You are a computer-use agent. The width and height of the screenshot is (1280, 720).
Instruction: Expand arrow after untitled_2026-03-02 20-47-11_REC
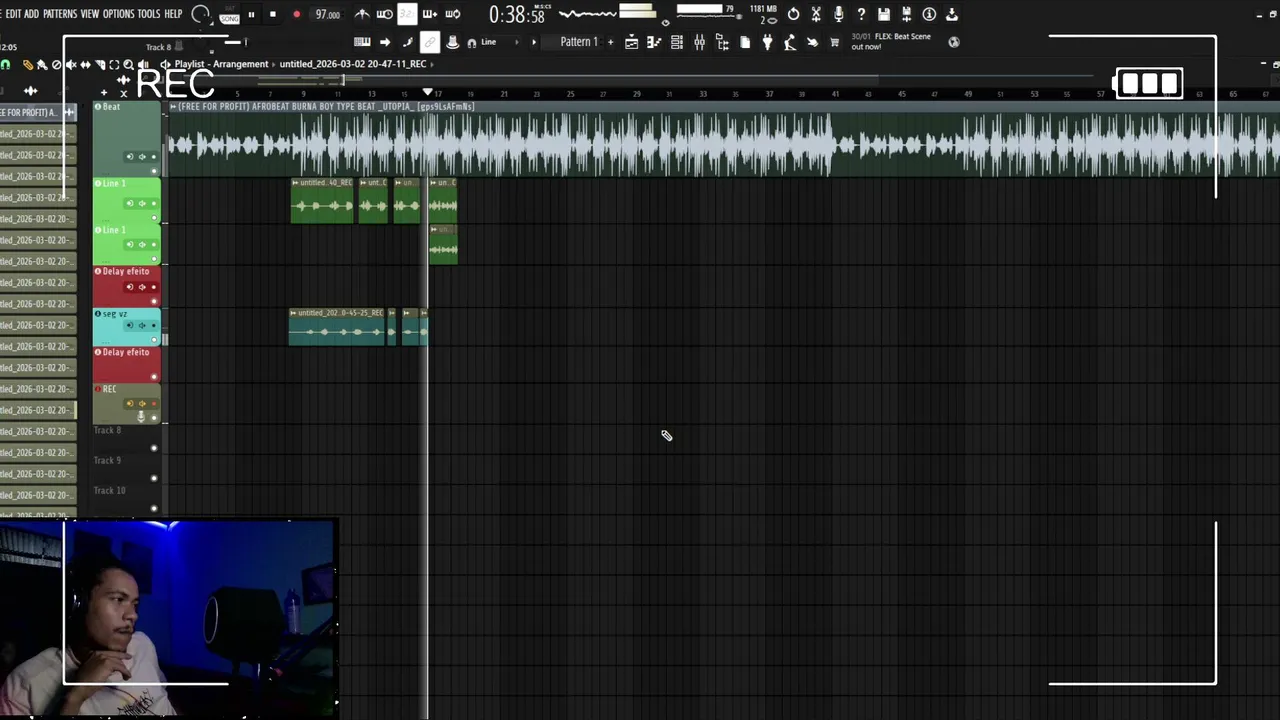[x=433, y=64]
